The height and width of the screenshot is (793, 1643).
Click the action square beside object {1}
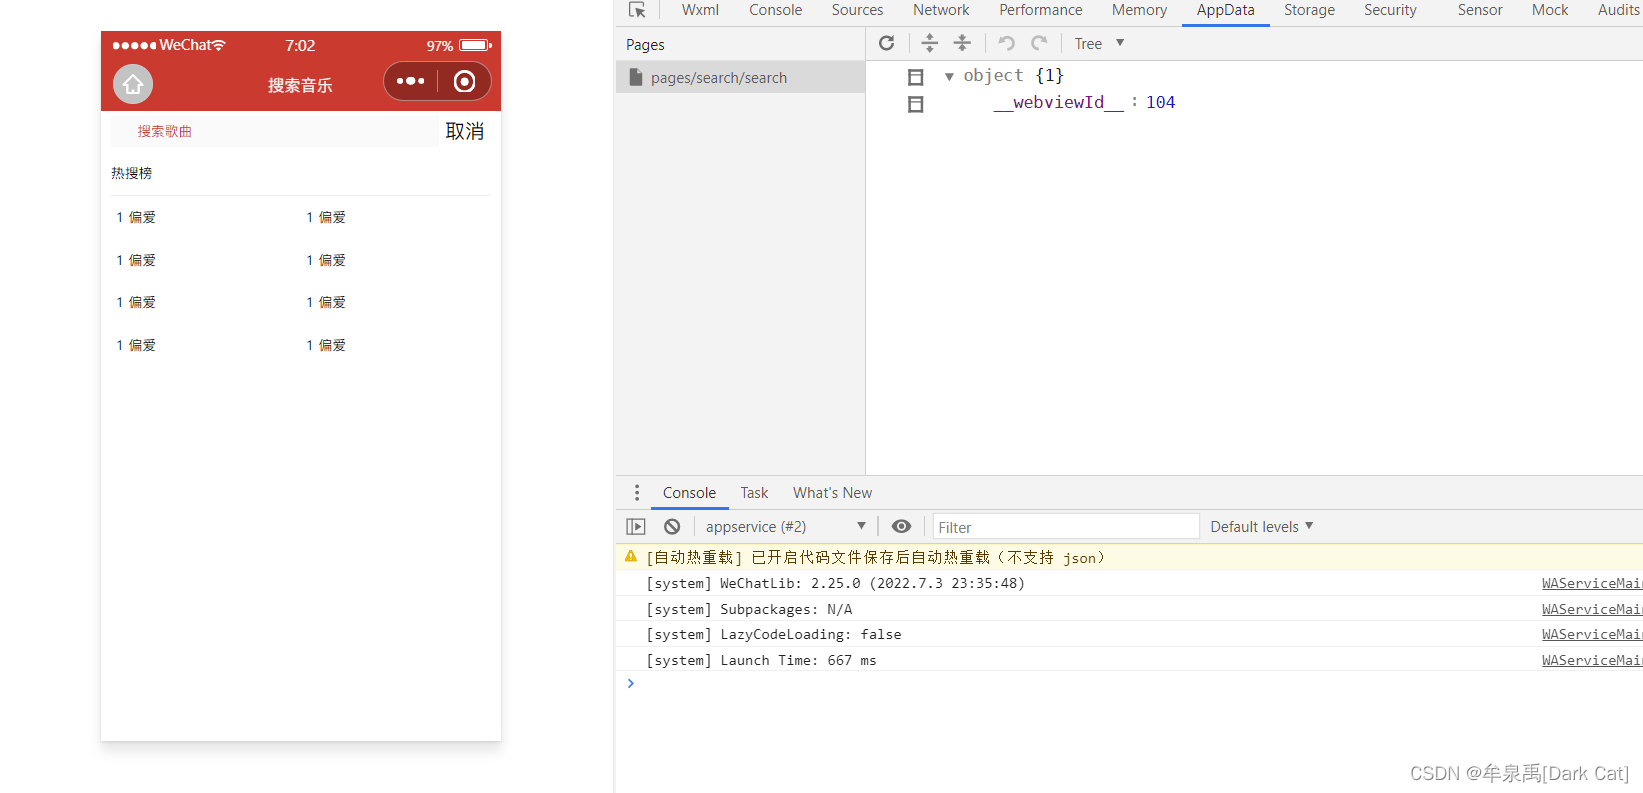(915, 77)
